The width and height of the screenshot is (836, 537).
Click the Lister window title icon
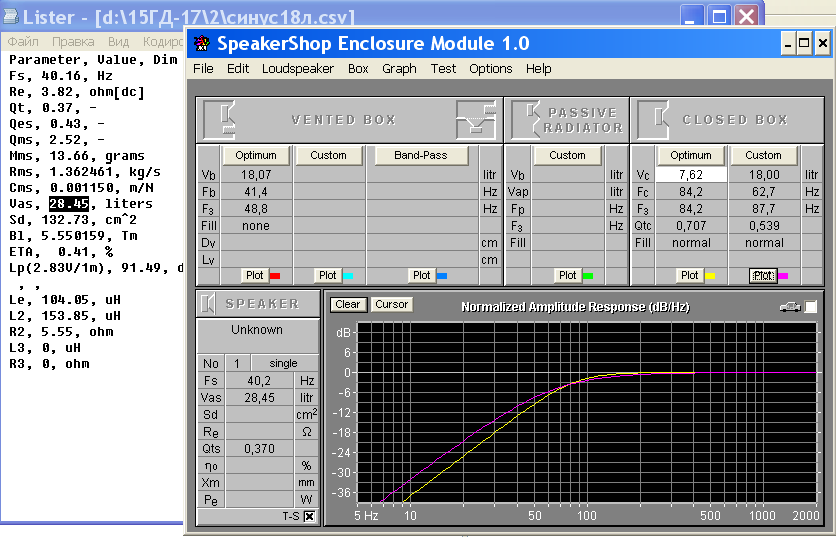coord(10,17)
